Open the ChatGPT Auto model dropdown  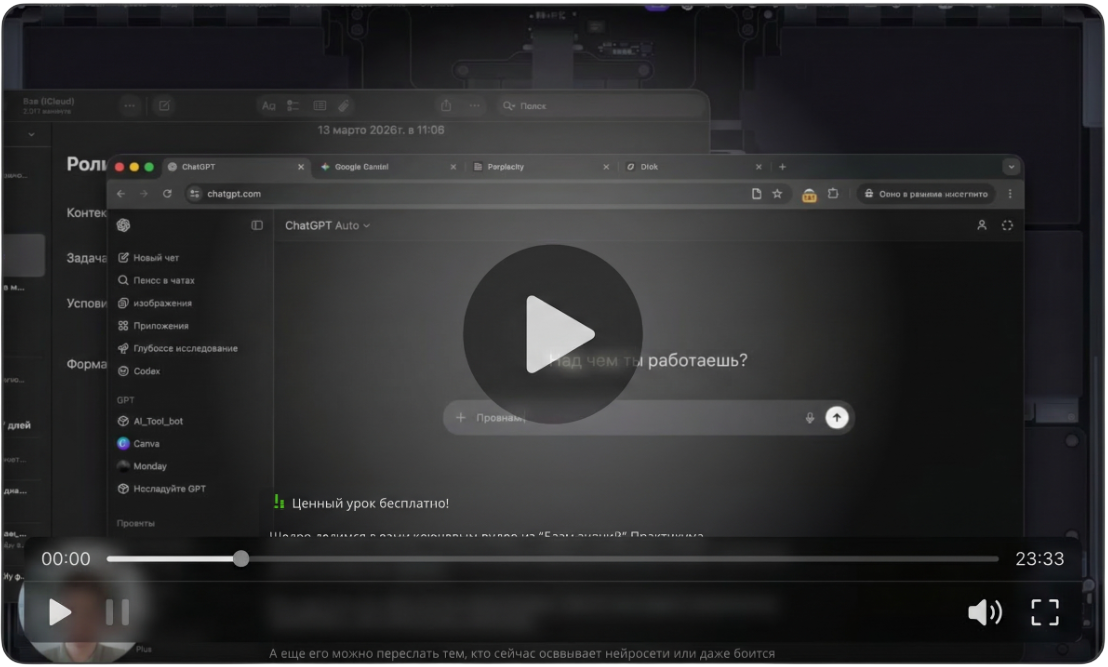327,226
